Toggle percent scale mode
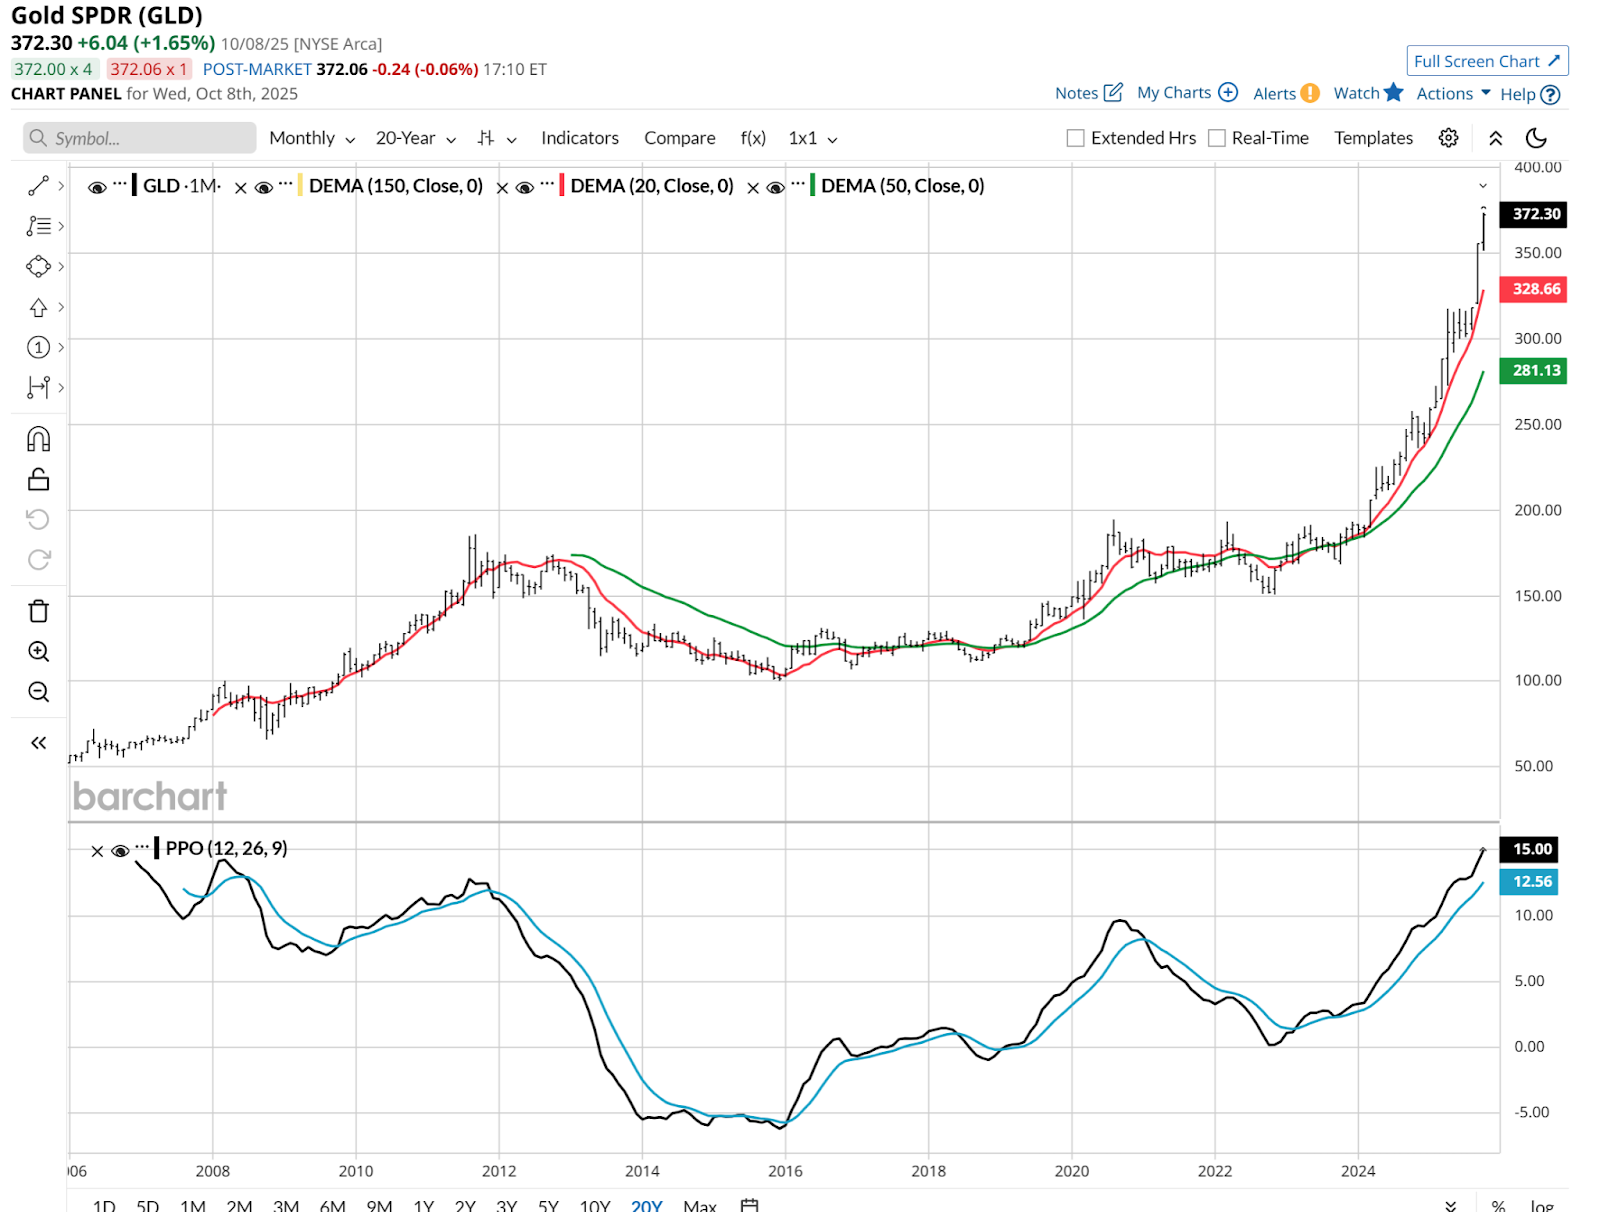 1498,1205
